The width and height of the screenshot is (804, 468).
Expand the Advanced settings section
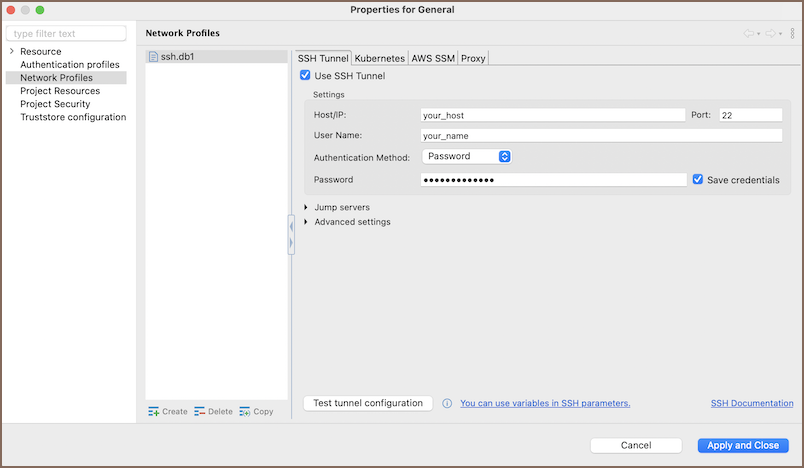click(306, 222)
